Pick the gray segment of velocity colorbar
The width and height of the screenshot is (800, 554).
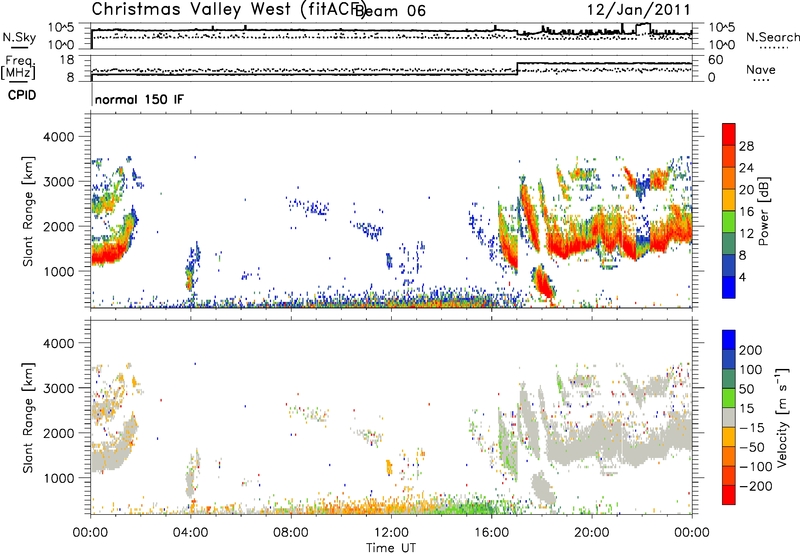pos(729,418)
